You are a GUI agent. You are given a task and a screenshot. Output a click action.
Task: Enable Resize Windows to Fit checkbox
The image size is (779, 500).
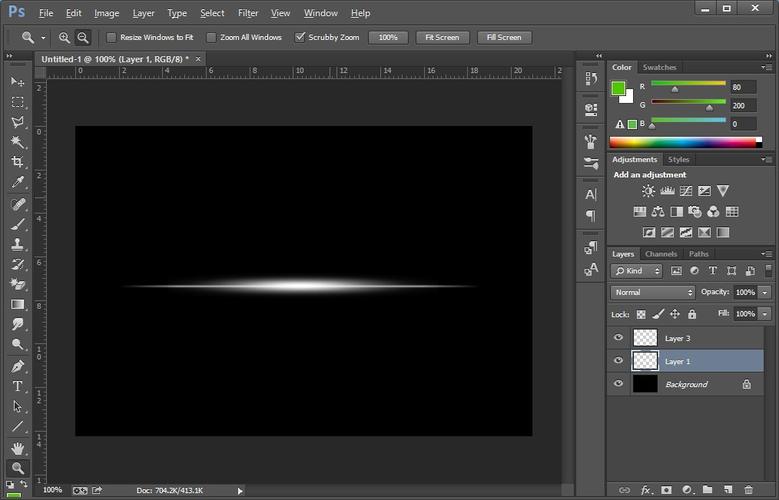(111, 38)
